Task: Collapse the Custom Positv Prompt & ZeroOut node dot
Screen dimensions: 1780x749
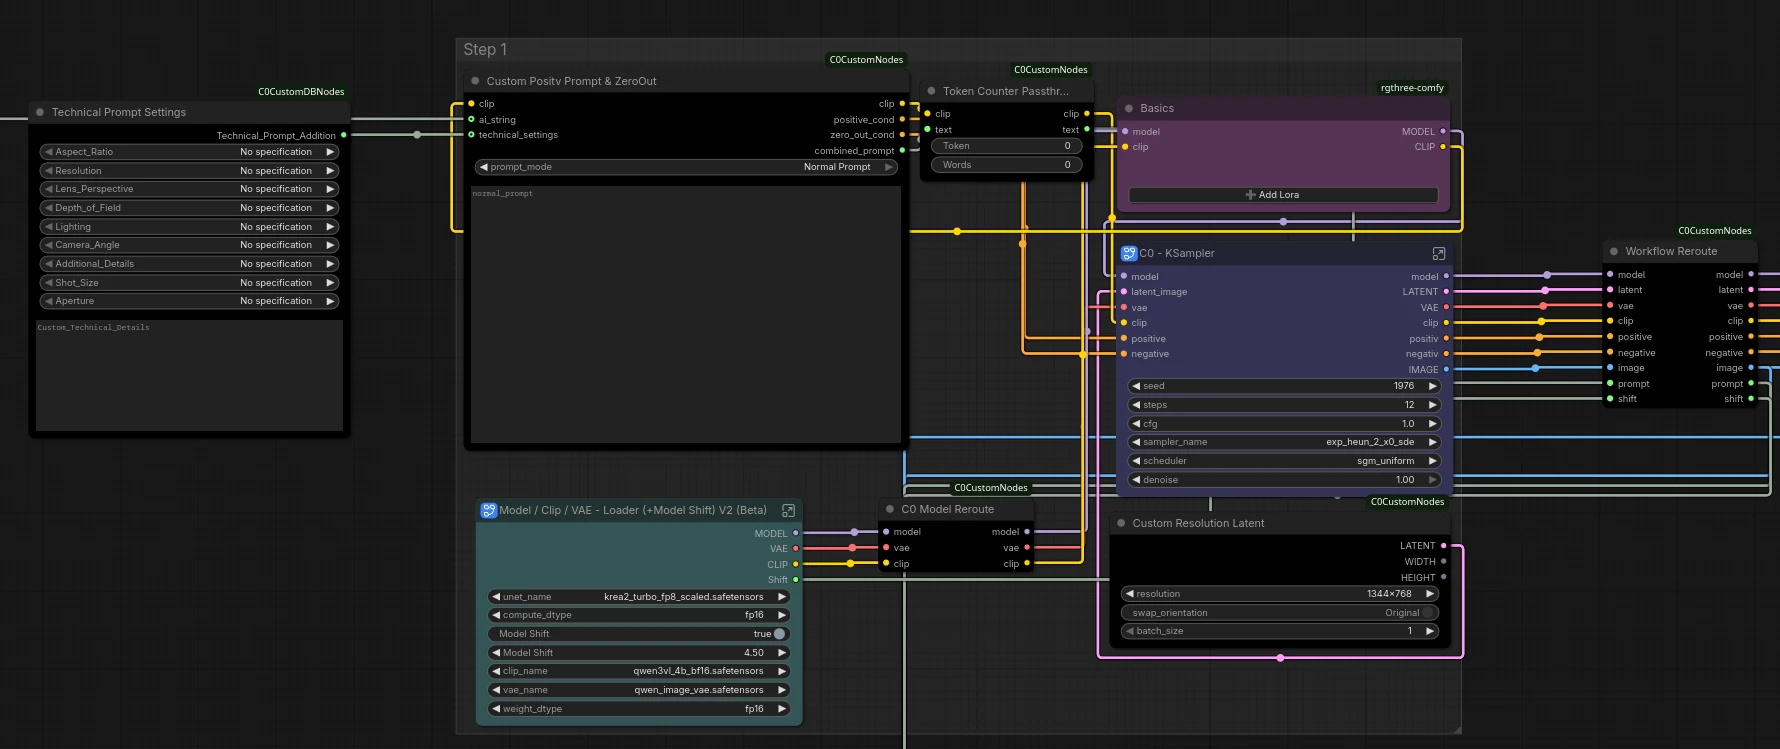Action: coord(475,81)
